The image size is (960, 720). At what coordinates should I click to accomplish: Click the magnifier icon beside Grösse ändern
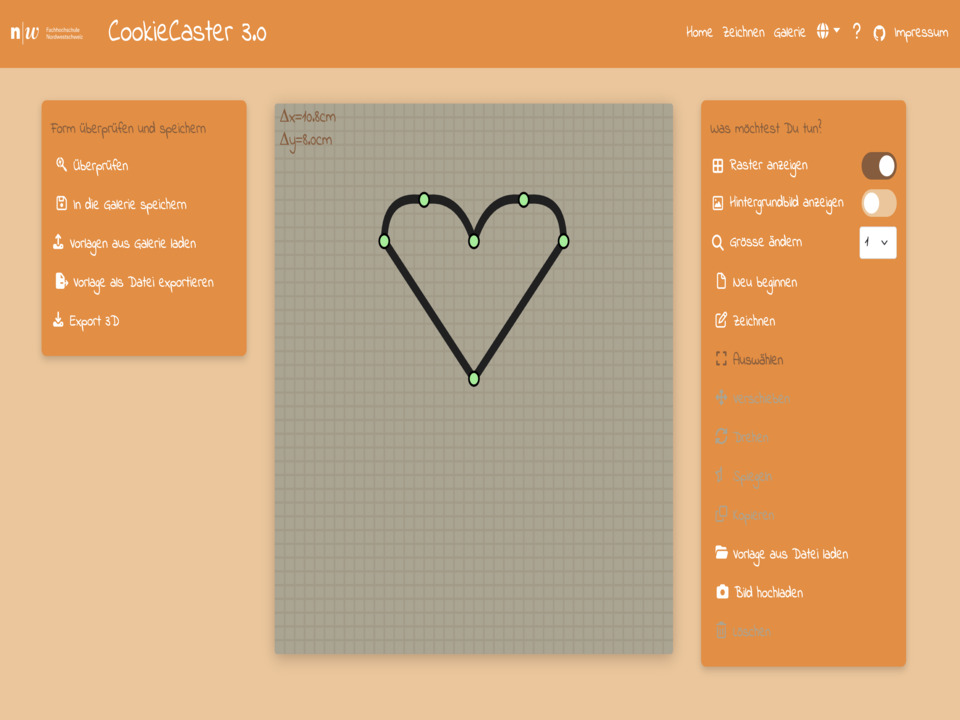click(718, 242)
